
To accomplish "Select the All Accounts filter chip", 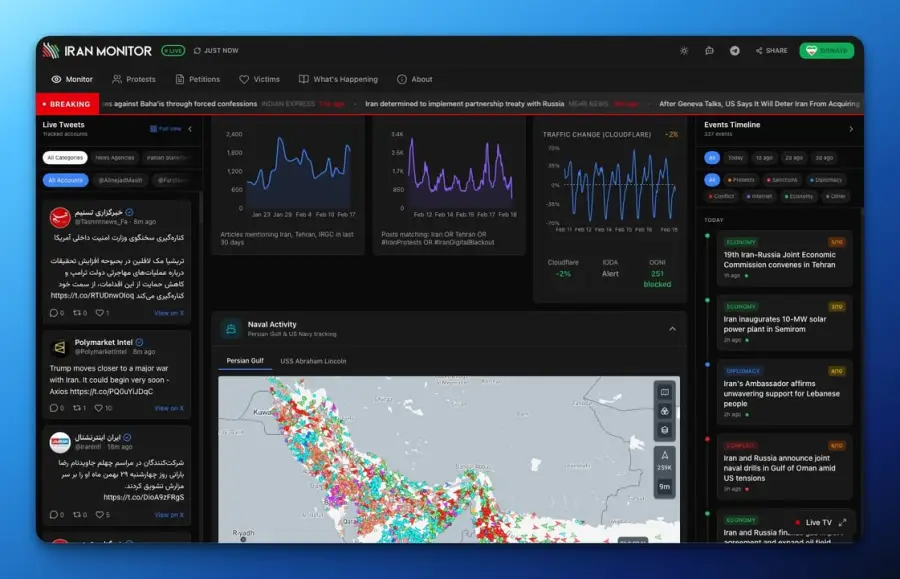I will 65,180.
